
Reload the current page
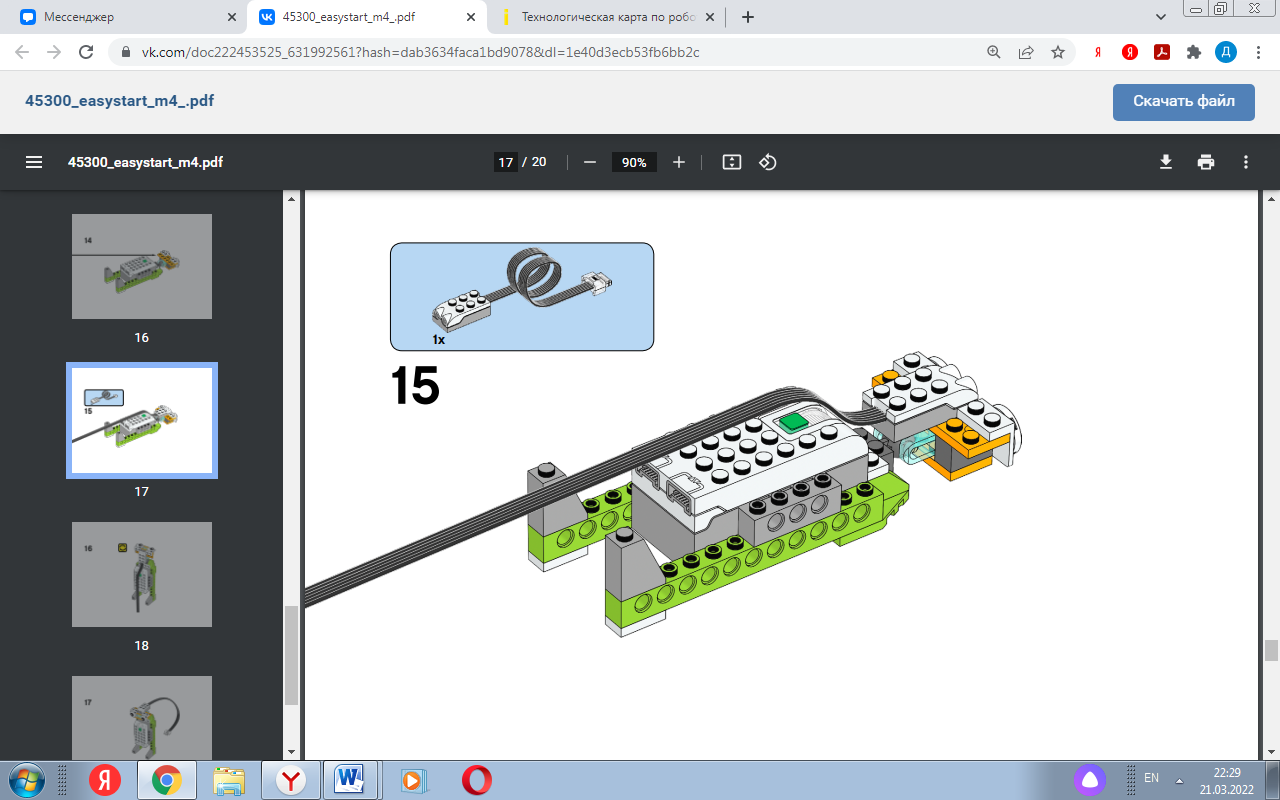(86, 52)
